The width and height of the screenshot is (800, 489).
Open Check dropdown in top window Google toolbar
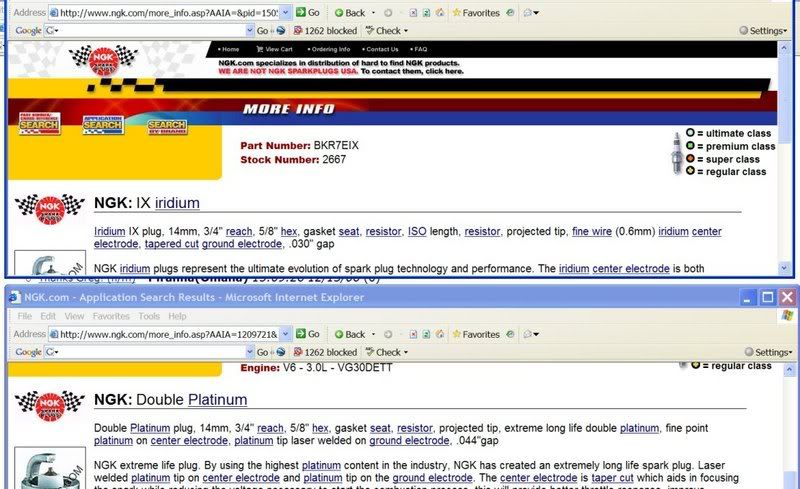(x=406, y=31)
